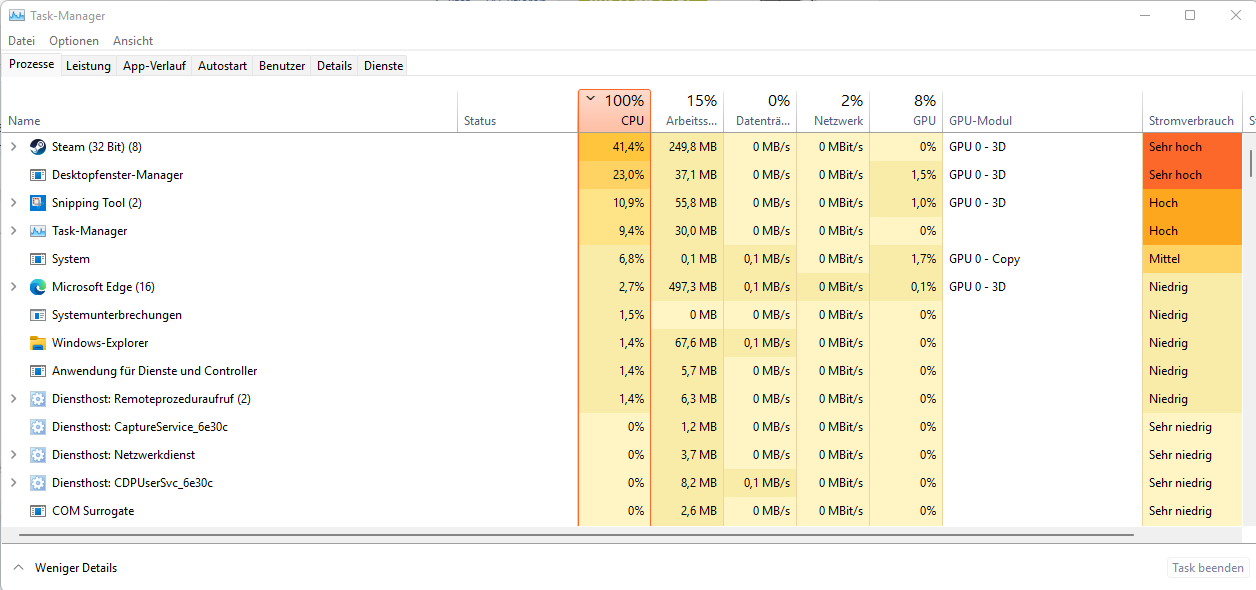Select Steam's 41,4% CPU cell

pyautogui.click(x=614, y=147)
